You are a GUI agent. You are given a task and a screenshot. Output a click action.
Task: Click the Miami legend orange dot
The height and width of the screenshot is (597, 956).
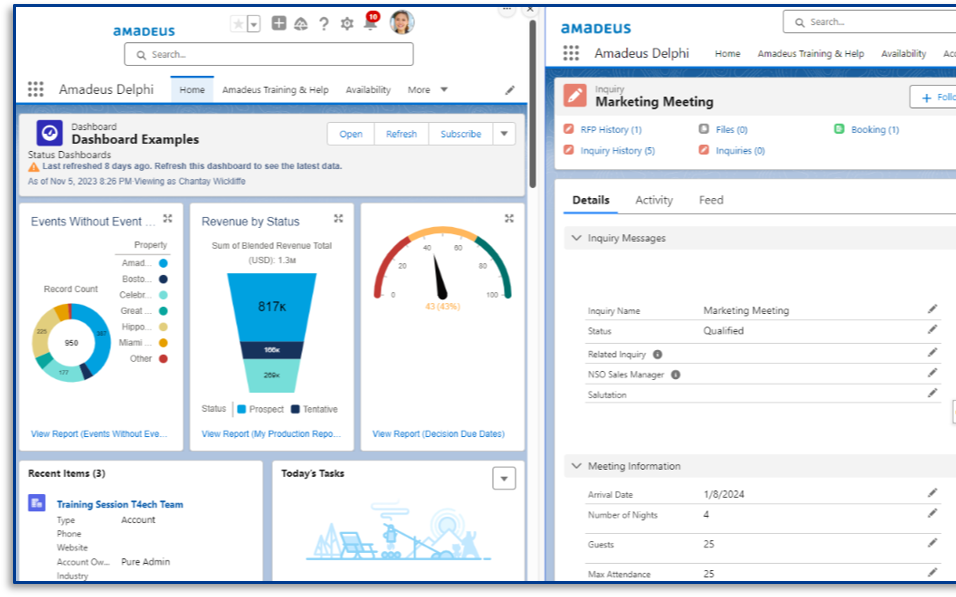[163, 343]
